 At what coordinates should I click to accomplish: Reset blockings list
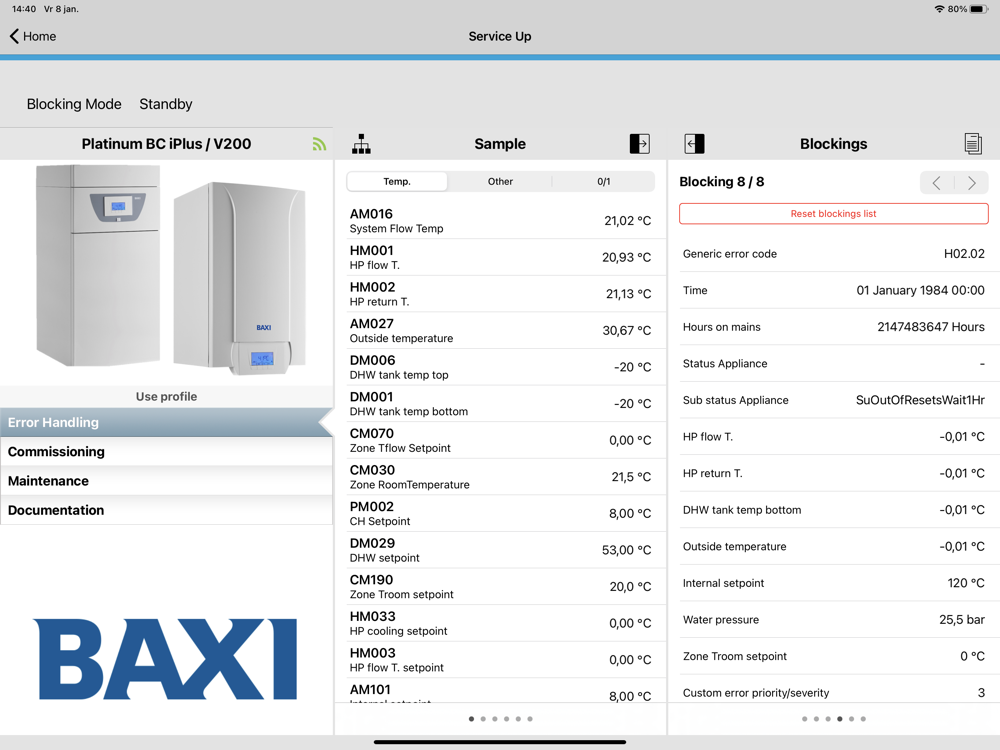834,214
